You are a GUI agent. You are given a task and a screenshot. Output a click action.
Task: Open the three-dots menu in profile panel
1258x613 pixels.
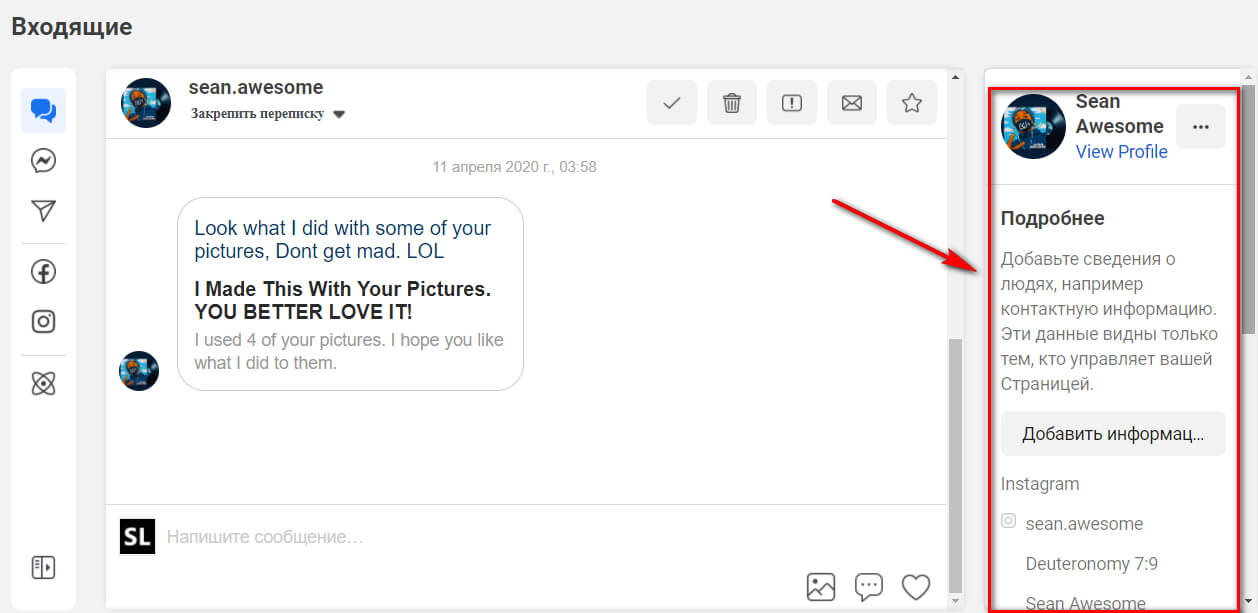pos(1201,127)
